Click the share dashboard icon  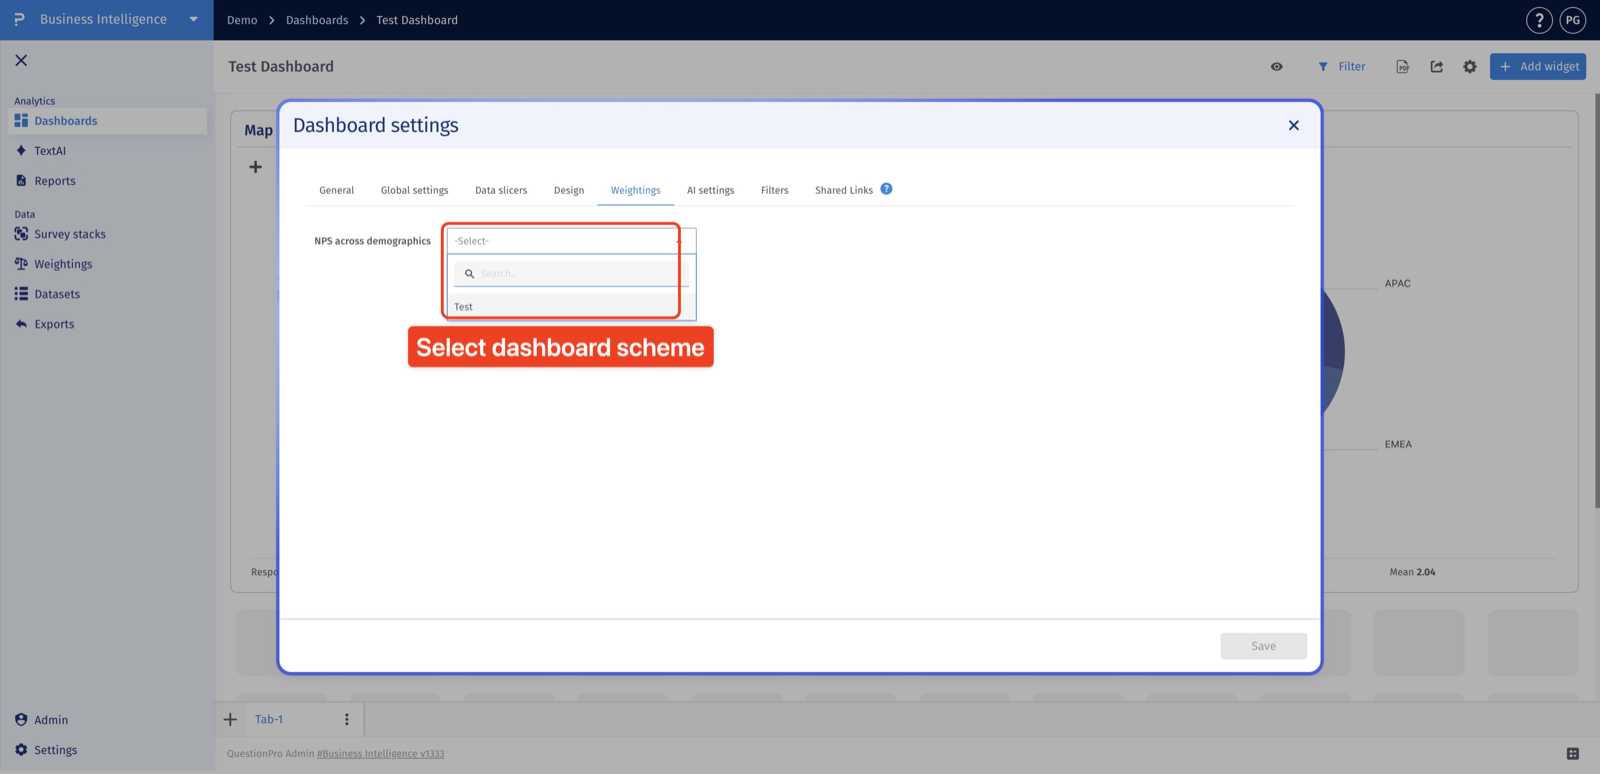1437,67
